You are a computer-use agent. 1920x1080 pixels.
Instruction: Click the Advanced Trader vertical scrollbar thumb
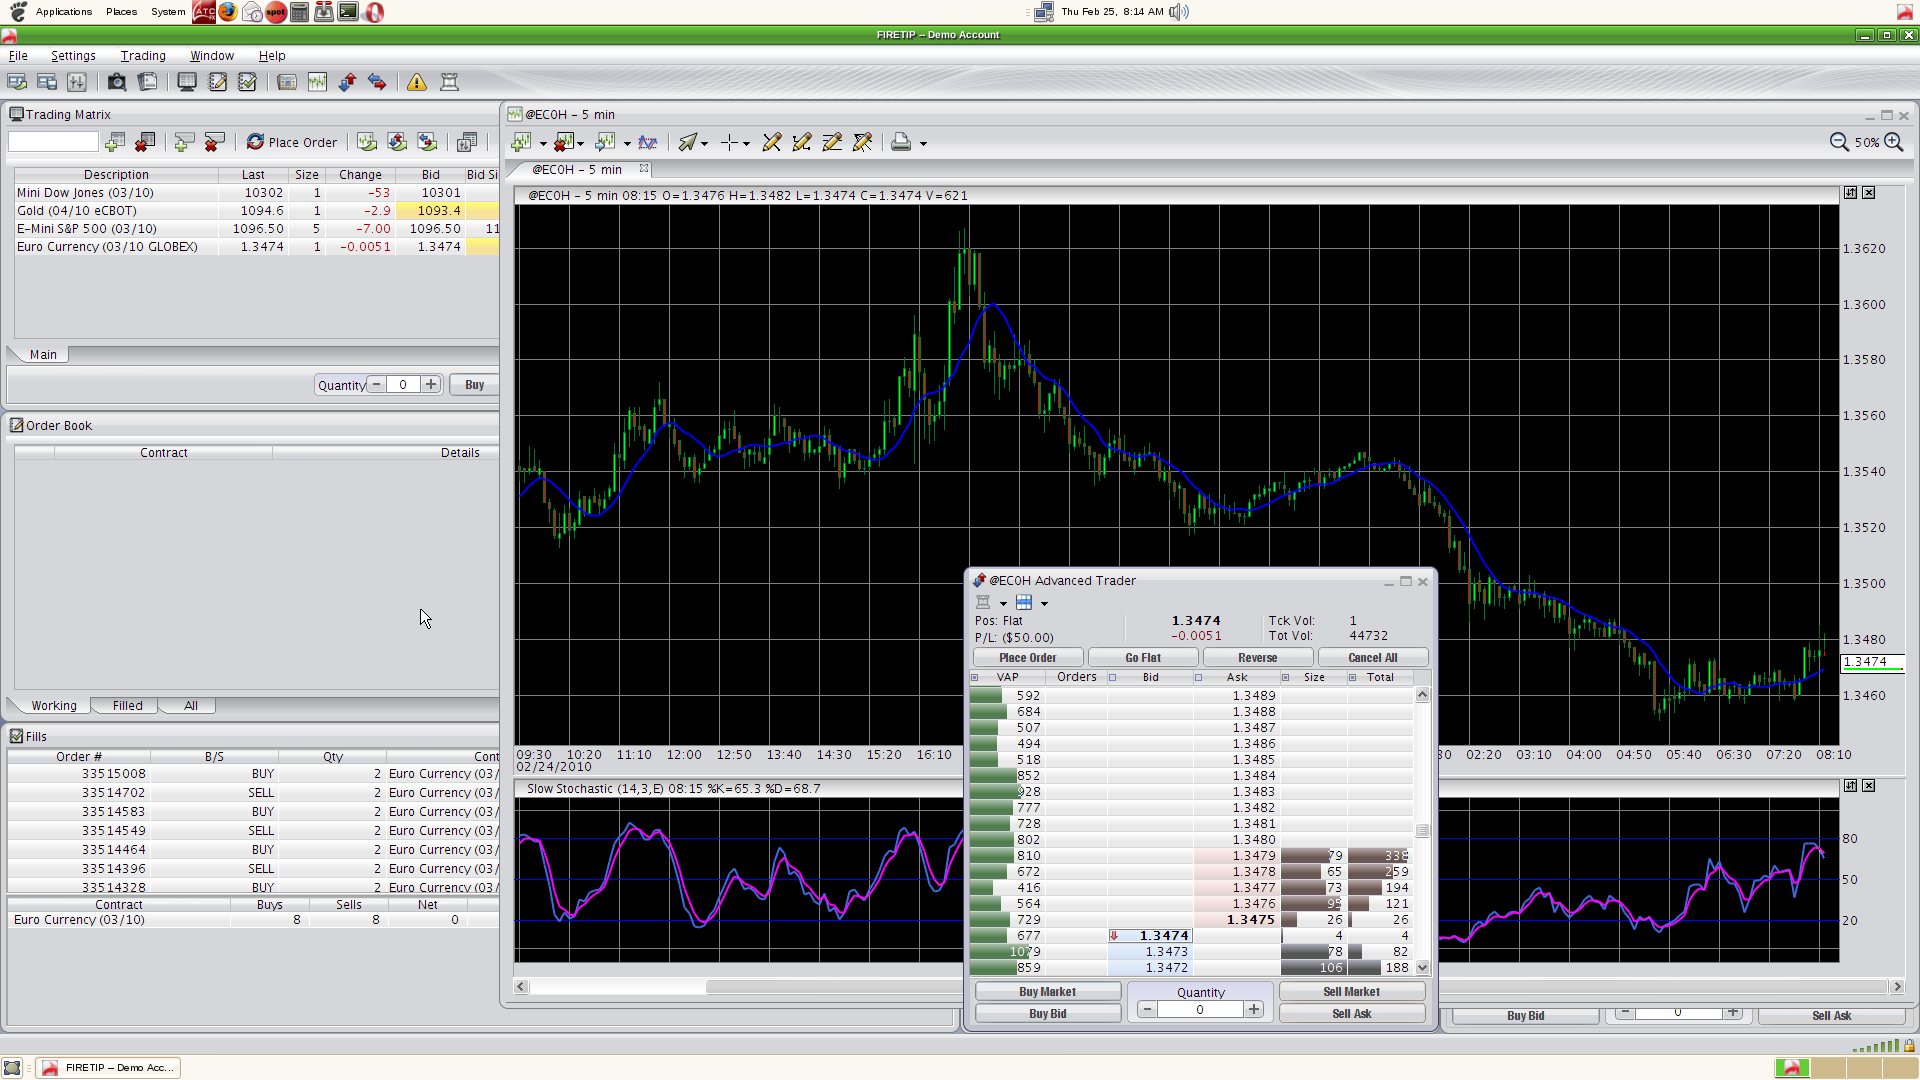[1422, 831]
